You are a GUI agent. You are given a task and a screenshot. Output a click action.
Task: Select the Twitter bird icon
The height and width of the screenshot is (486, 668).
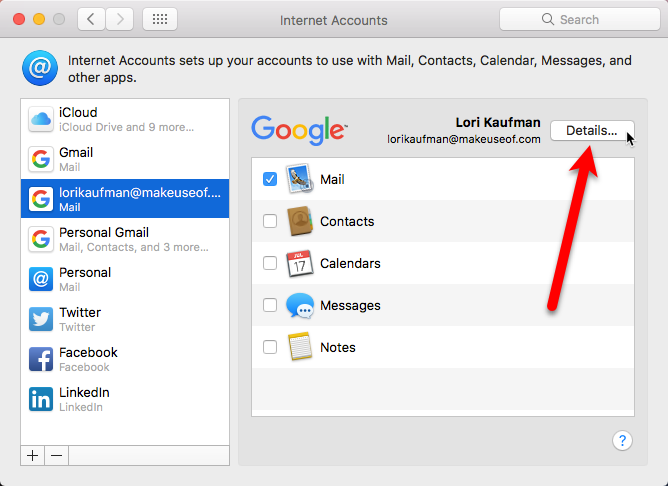[41, 319]
